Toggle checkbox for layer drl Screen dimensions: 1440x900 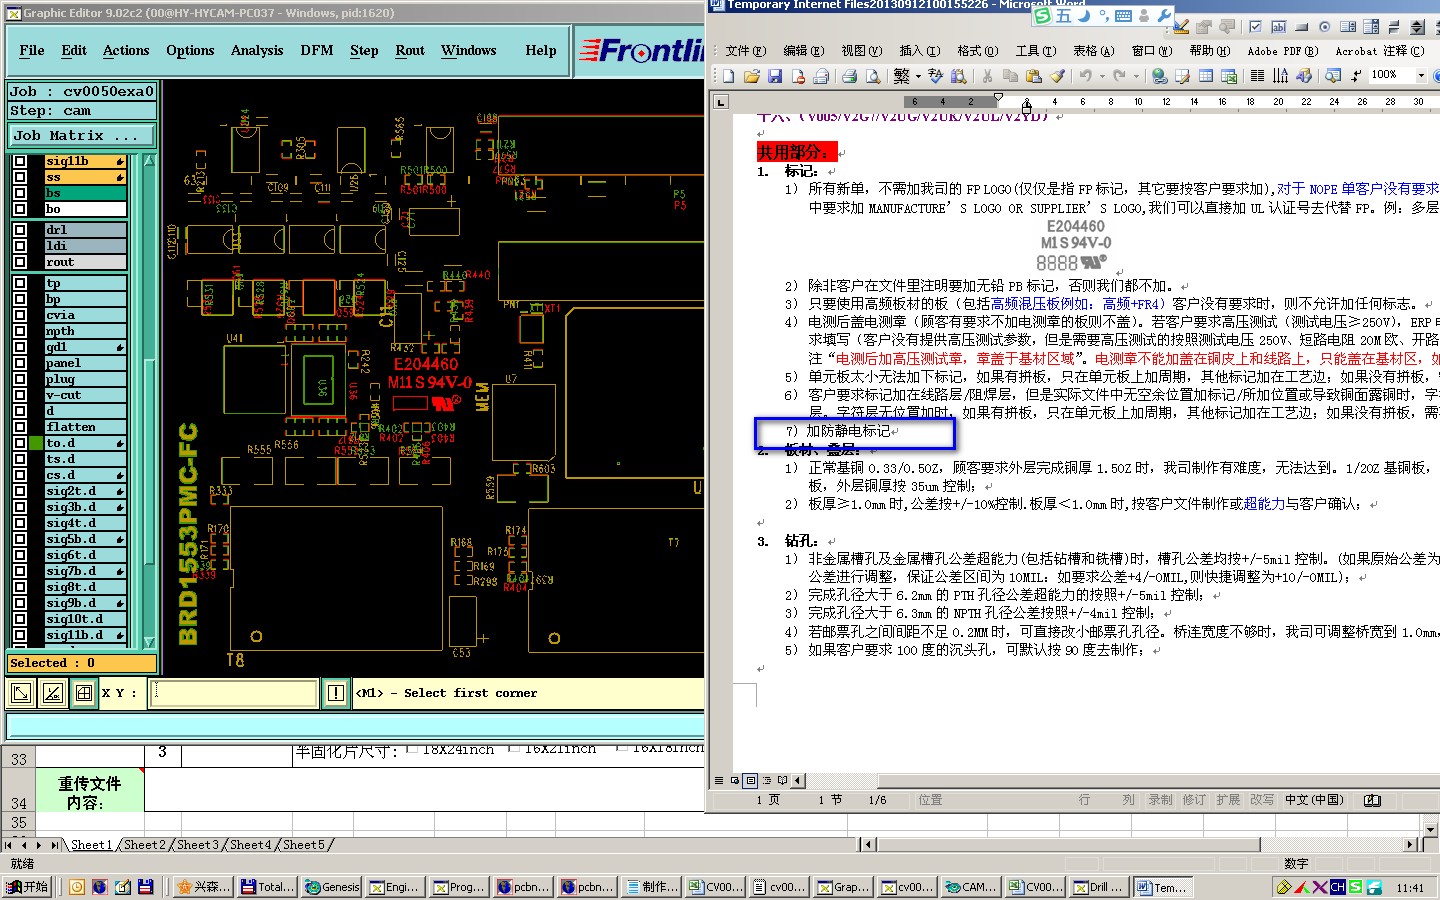tap(20, 230)
